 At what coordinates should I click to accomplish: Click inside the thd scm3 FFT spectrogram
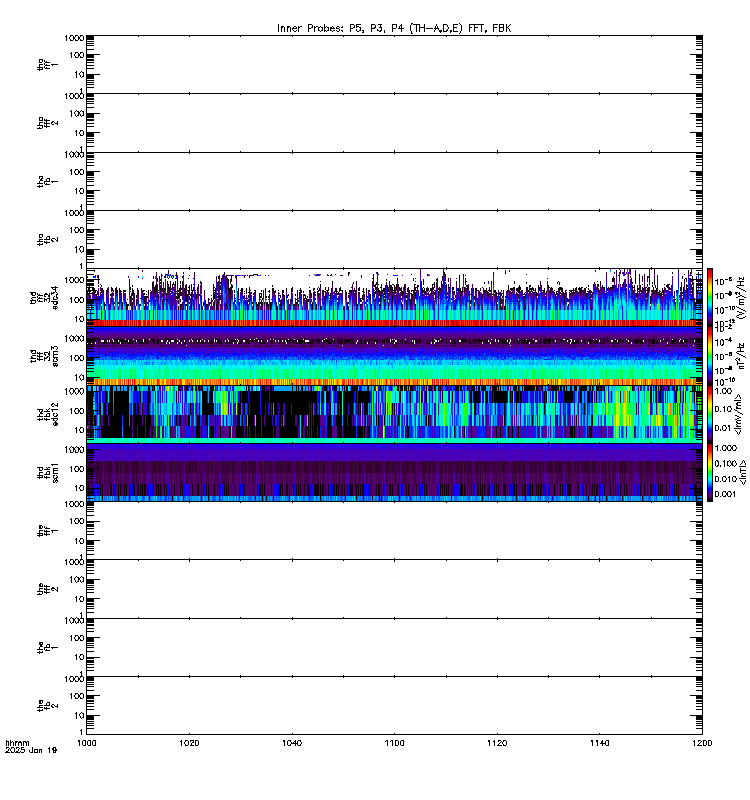click(394, 356)
